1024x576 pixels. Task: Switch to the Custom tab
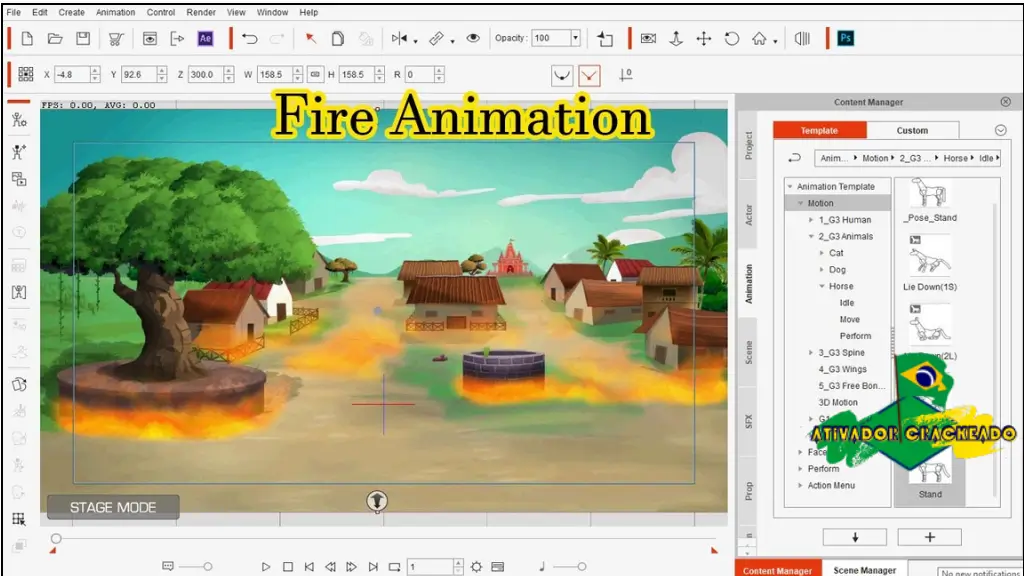(x=912, y=131)
